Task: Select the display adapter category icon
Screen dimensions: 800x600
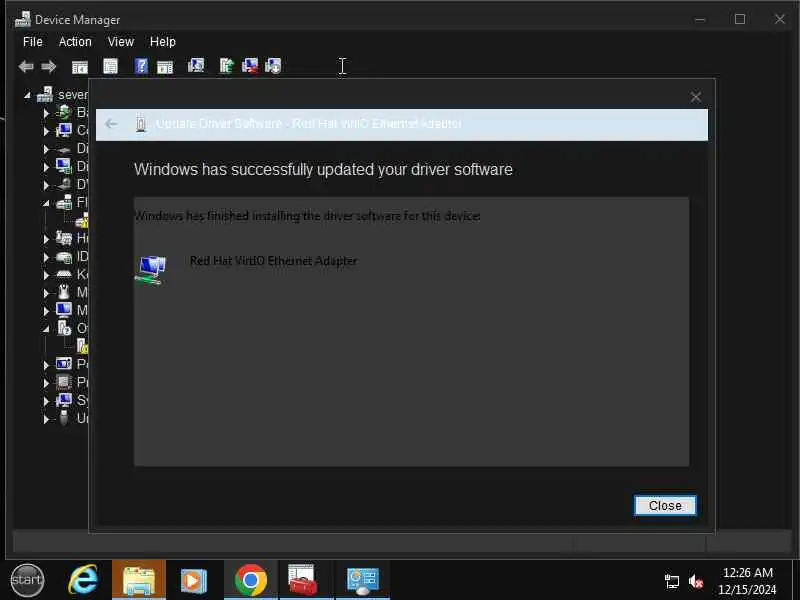Action: pos(64,166)
